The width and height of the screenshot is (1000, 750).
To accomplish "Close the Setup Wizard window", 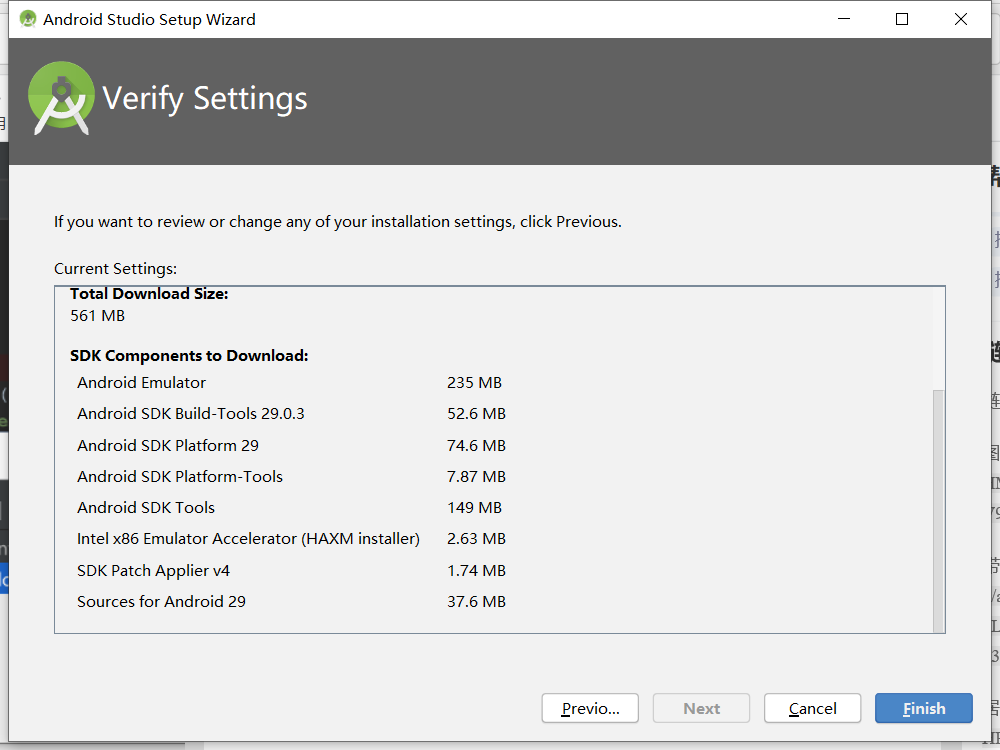I will (960, 19).
